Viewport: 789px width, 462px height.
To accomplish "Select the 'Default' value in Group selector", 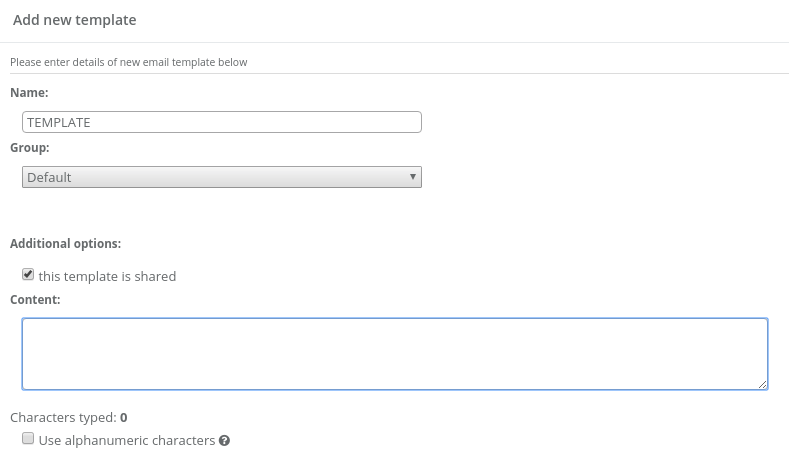I will point(50,177).
